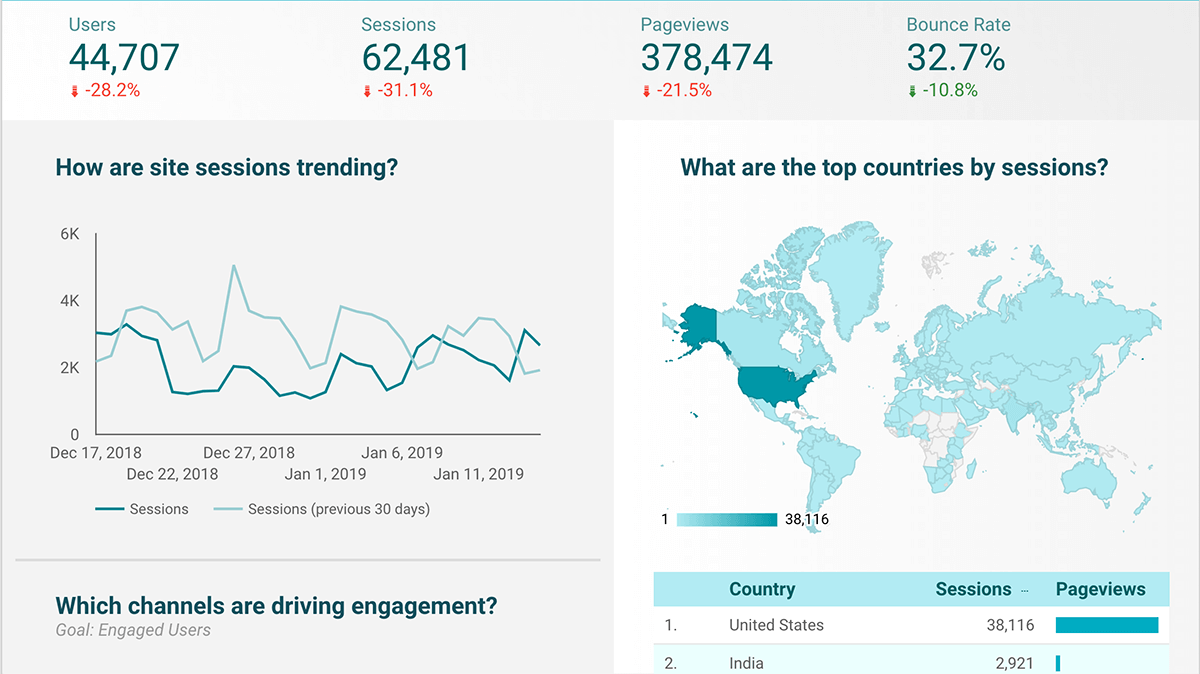Click the -31.1% Sessions change value

pos(405,91)
